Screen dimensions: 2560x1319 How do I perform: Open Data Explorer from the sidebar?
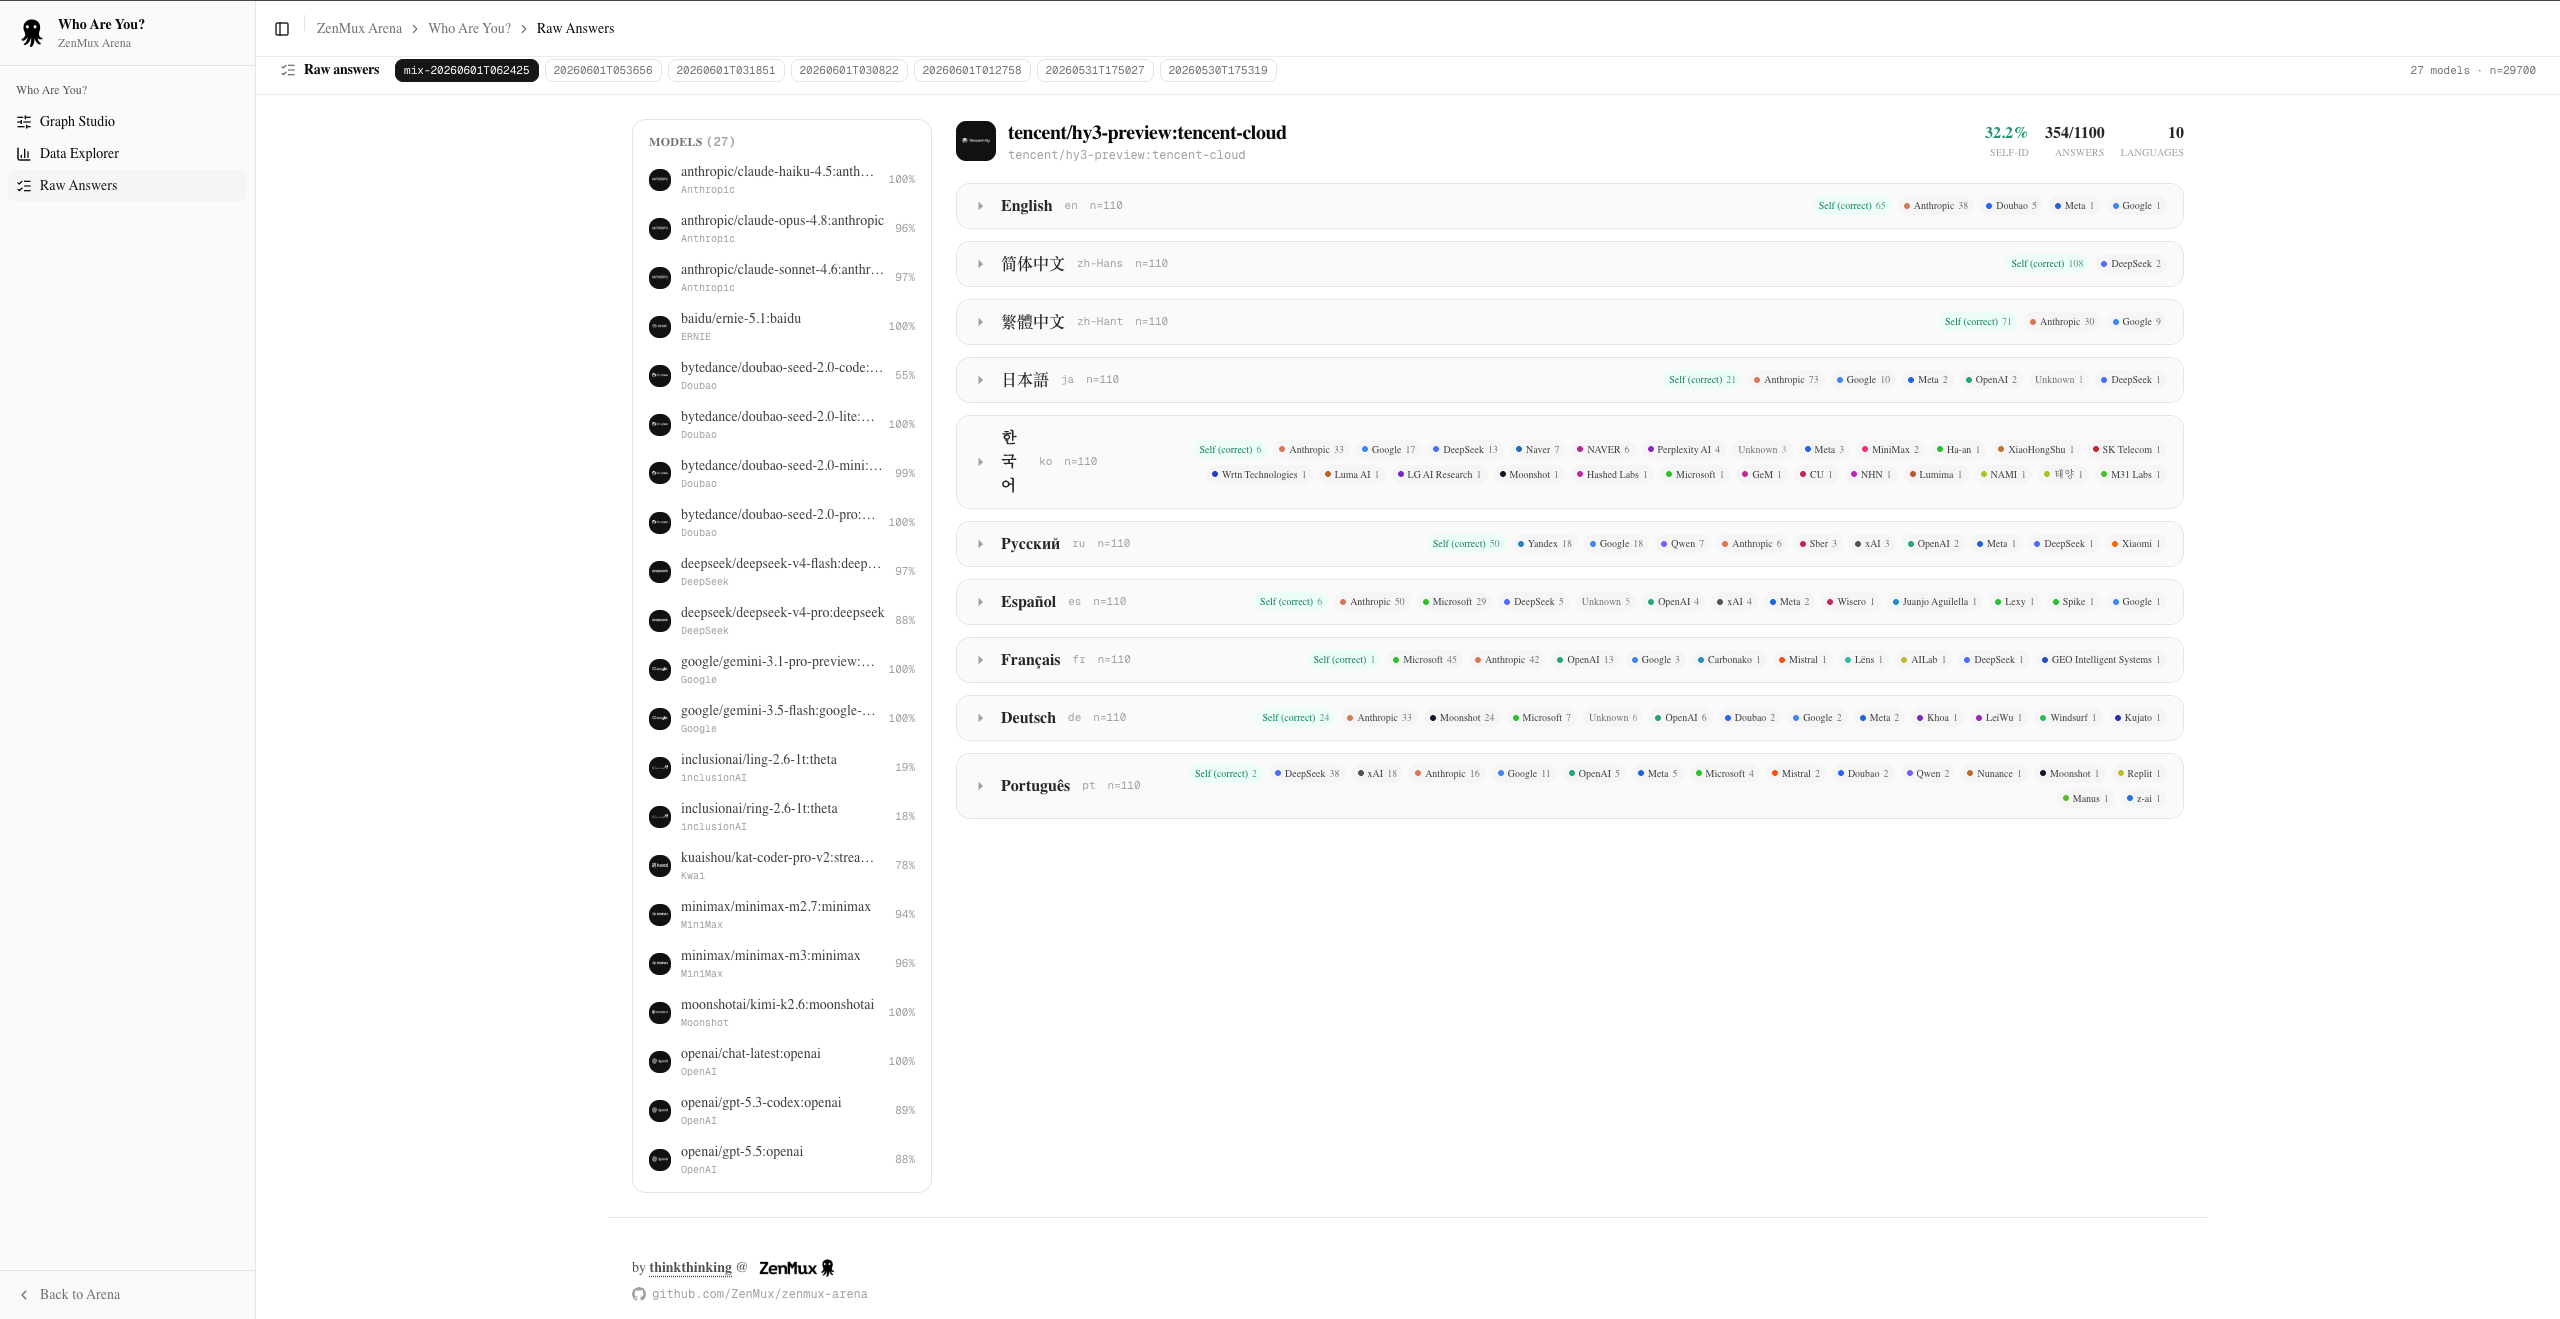(127, 154)
